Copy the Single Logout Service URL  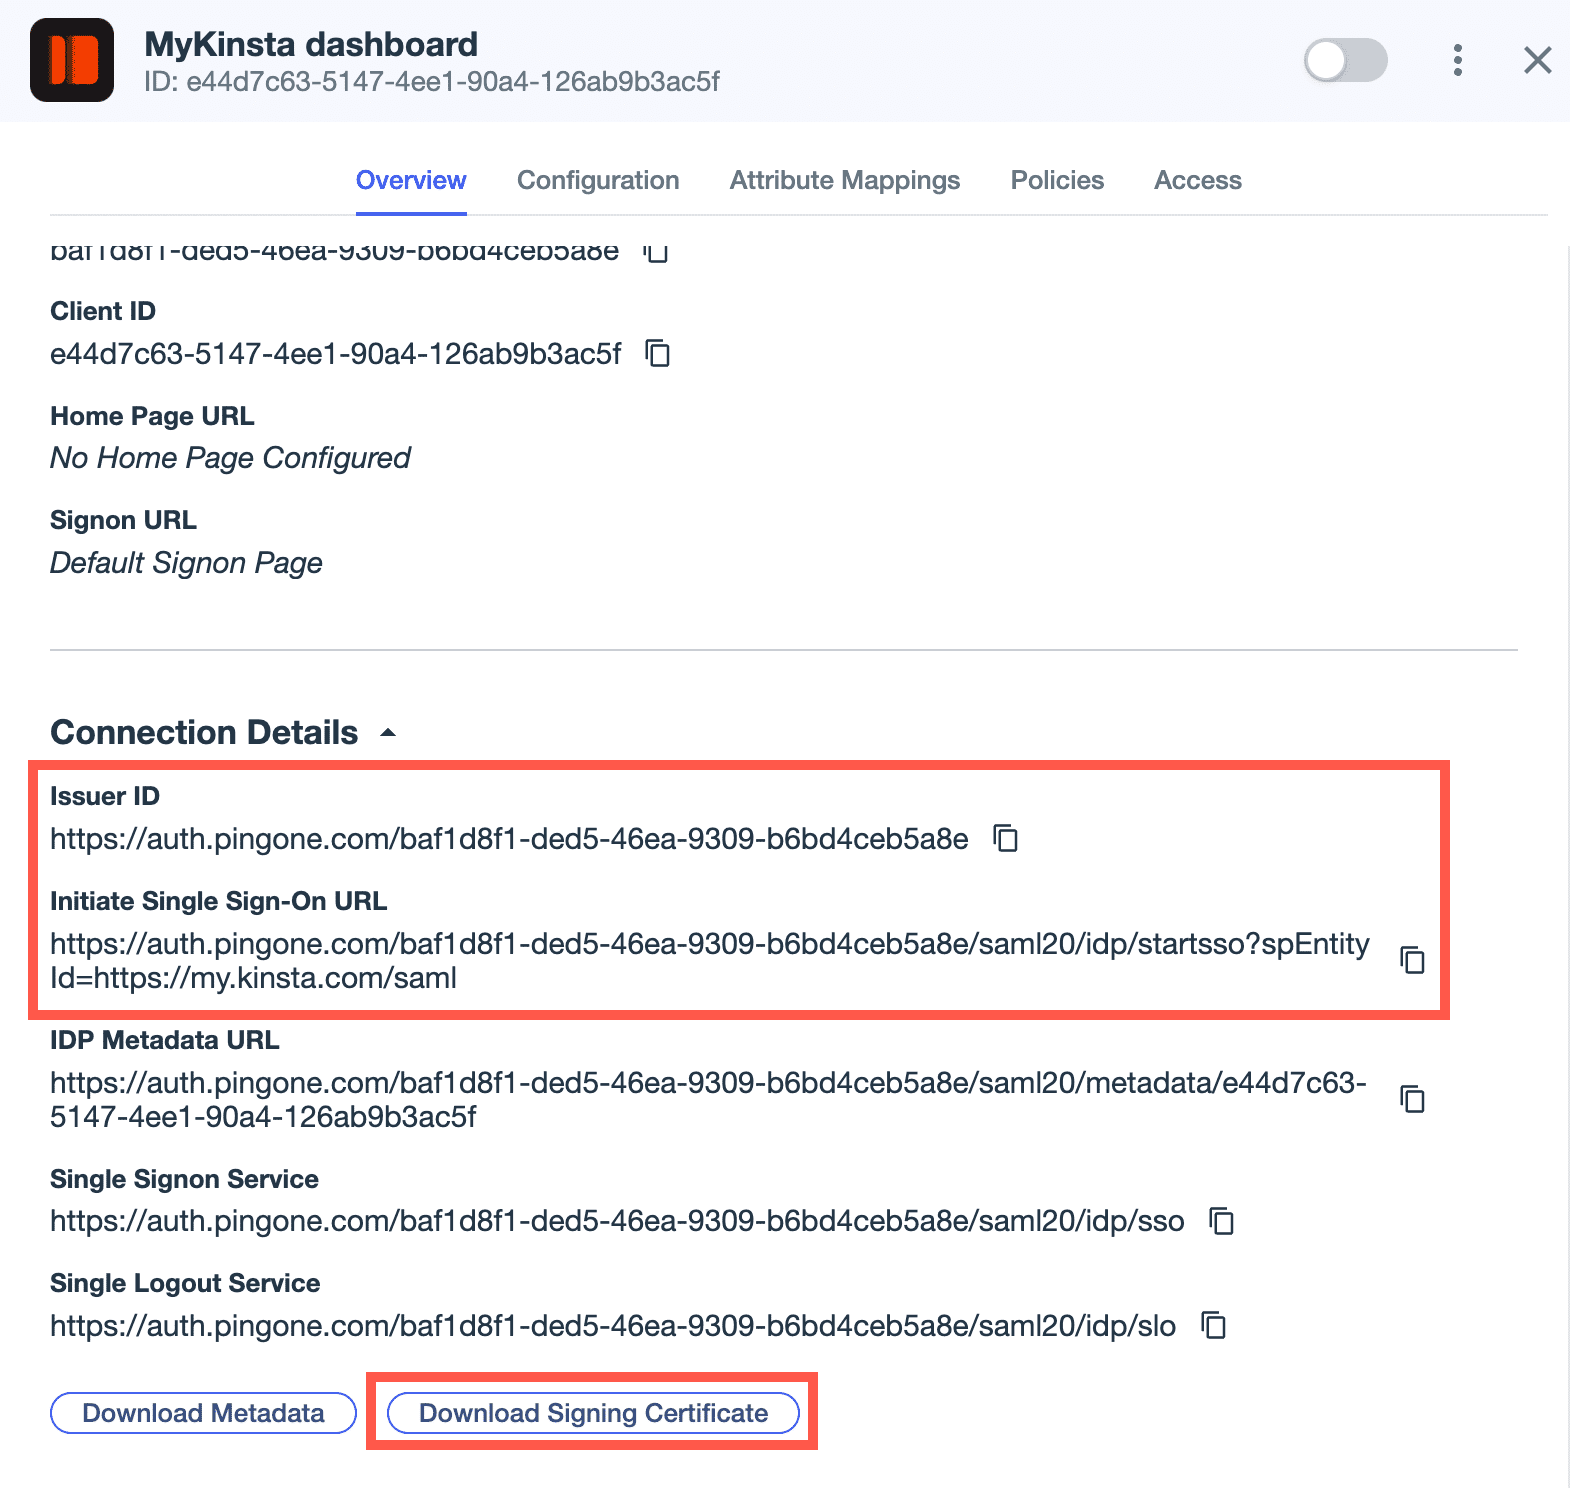[x=1213, y=1327]
